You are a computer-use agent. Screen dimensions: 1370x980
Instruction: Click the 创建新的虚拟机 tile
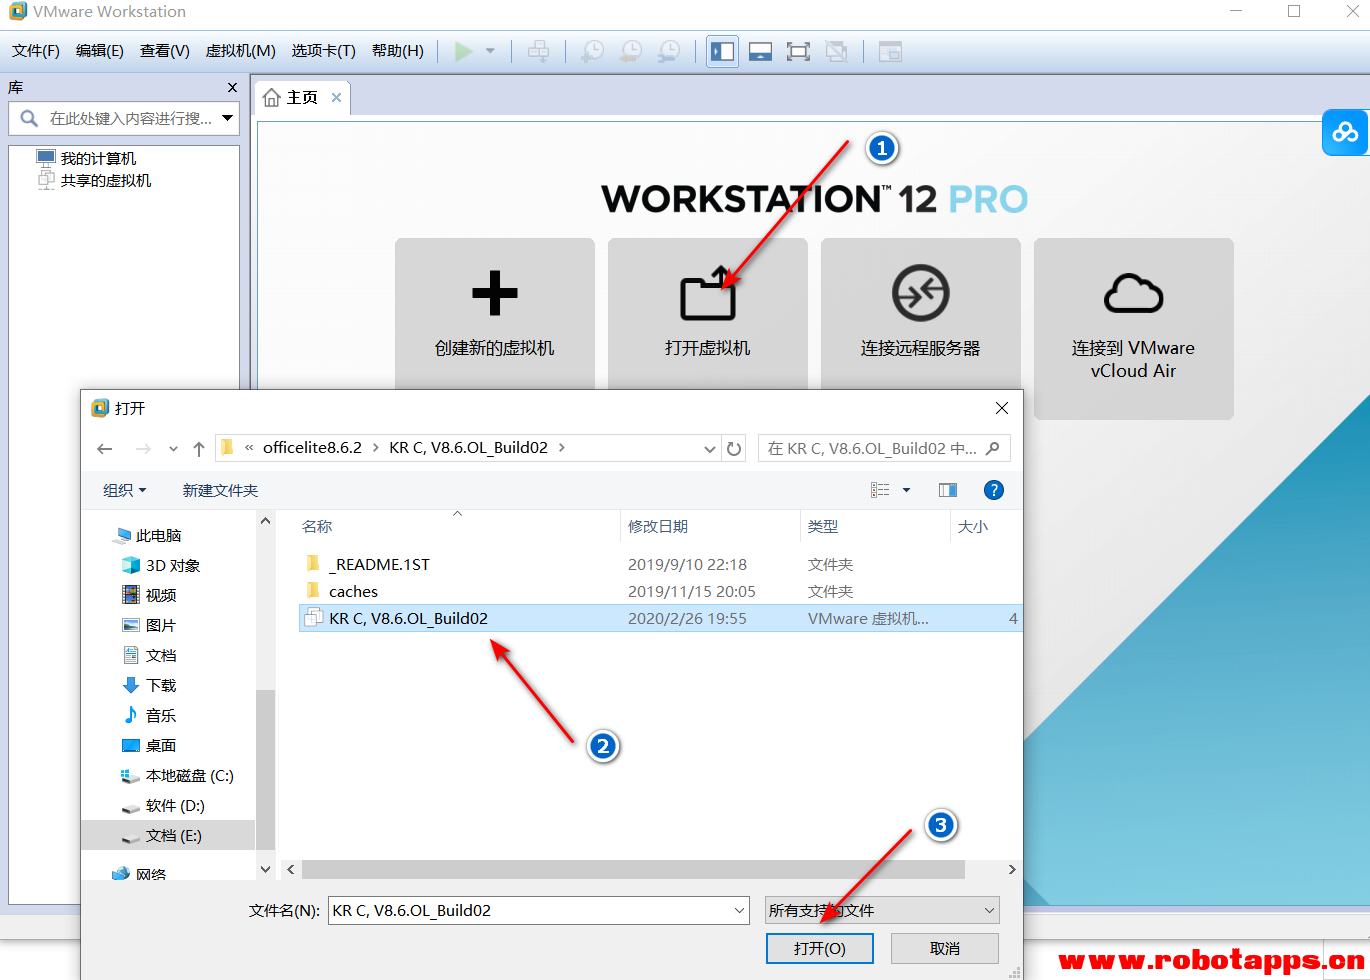click(x=495, y=313)
